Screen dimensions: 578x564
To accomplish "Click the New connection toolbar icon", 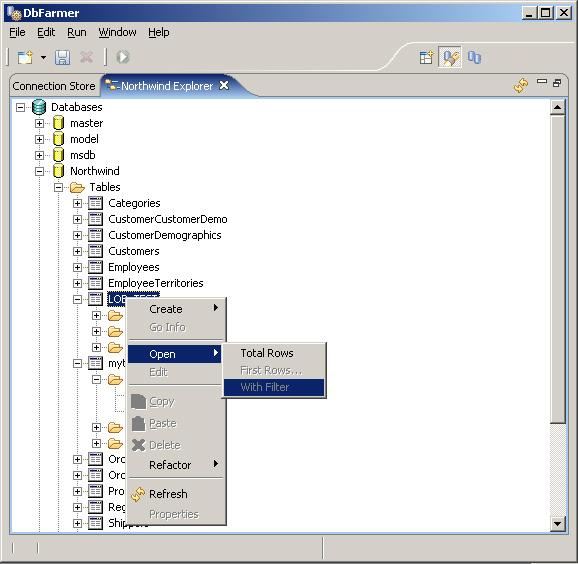I will point(25,57).
